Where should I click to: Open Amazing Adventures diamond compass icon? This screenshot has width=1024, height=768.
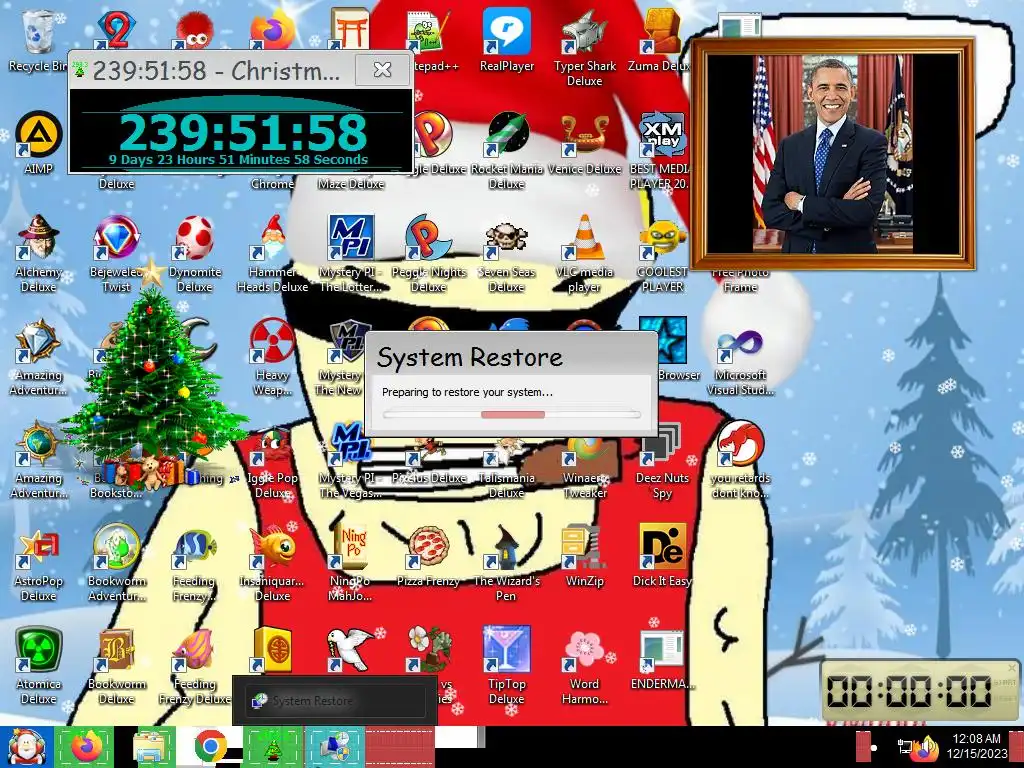pos(38,356)
